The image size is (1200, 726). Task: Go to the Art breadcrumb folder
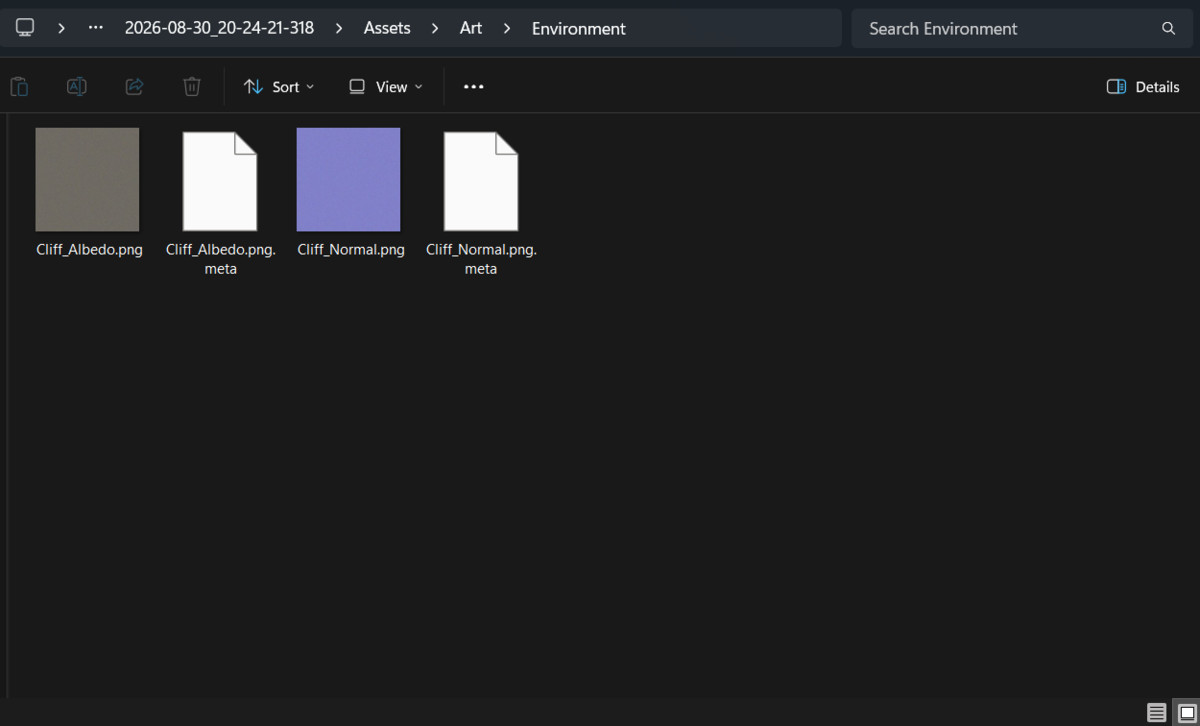[471, 28]
